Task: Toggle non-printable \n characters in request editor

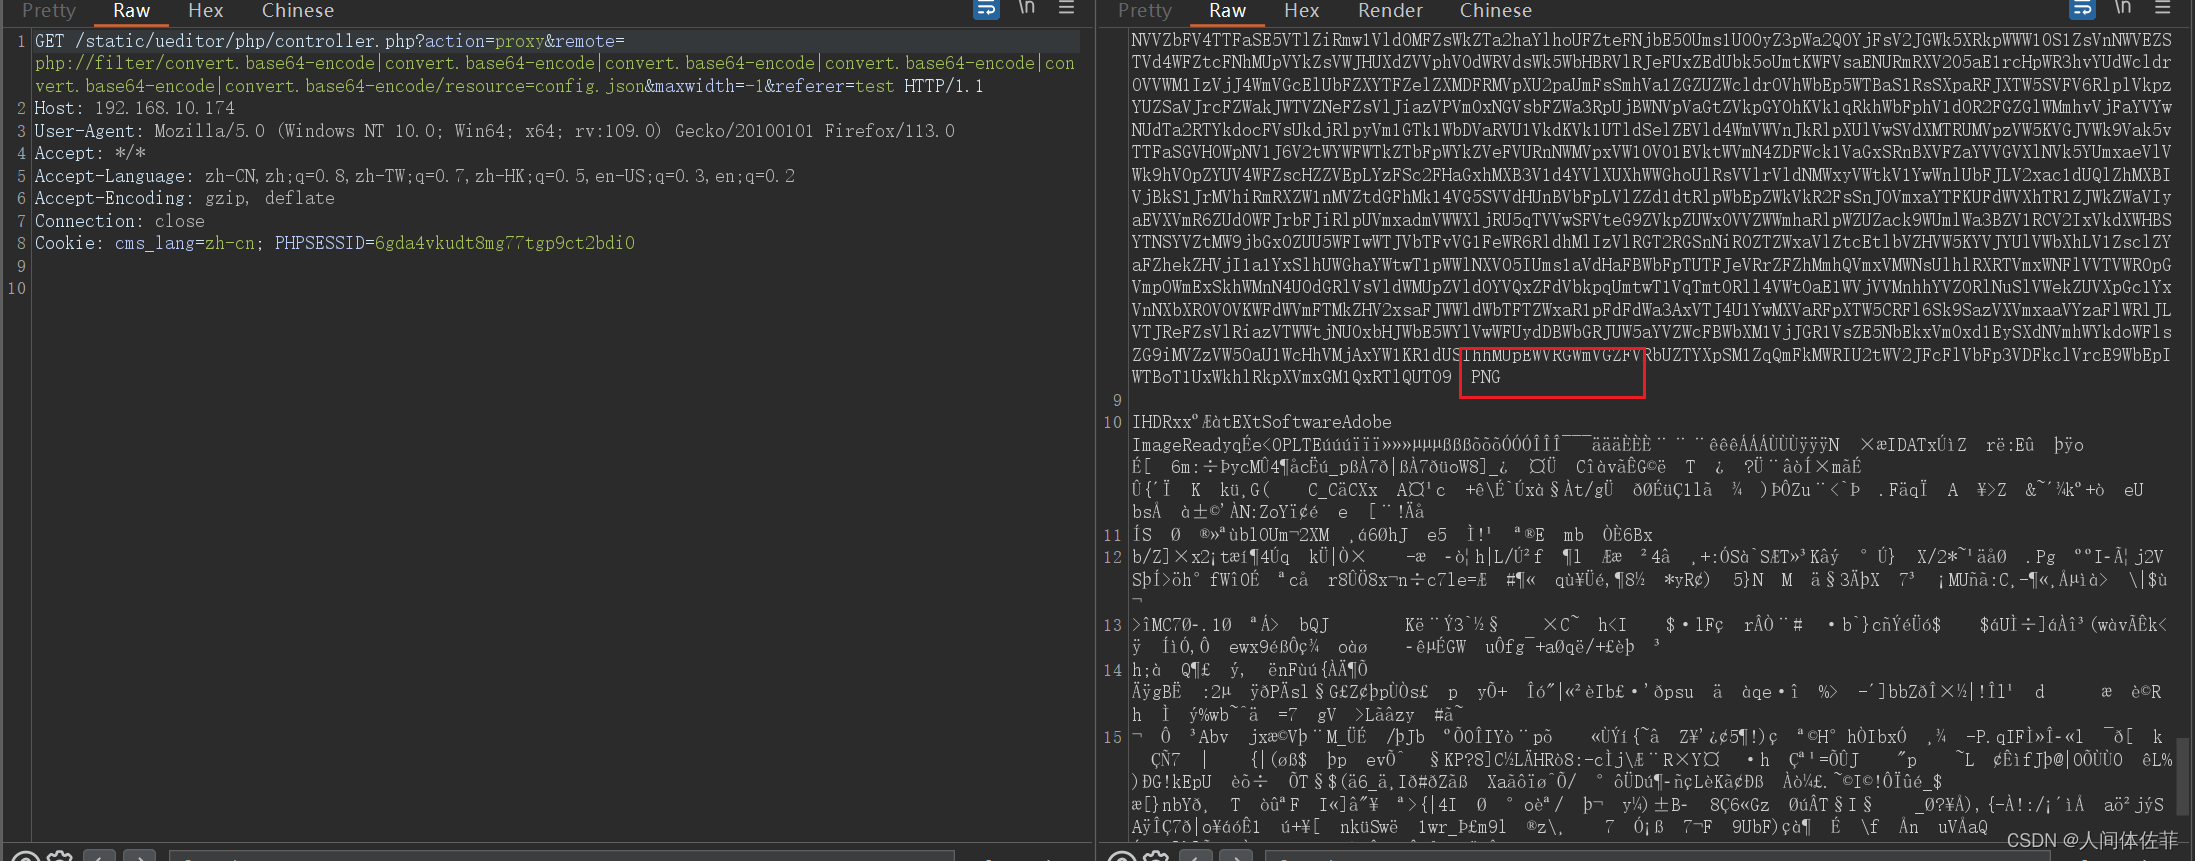Action: click(1027, 8)
